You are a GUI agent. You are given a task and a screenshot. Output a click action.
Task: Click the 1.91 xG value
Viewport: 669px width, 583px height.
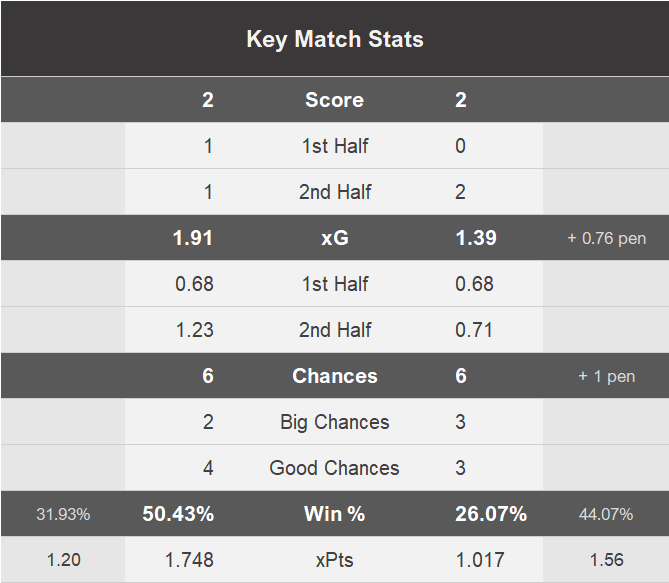[x=193, y=238]
